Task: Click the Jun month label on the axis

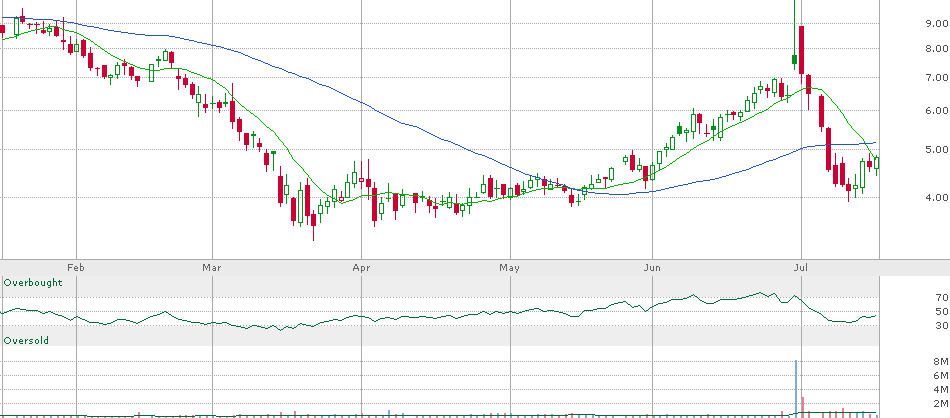Action: [x=652, y=267]
